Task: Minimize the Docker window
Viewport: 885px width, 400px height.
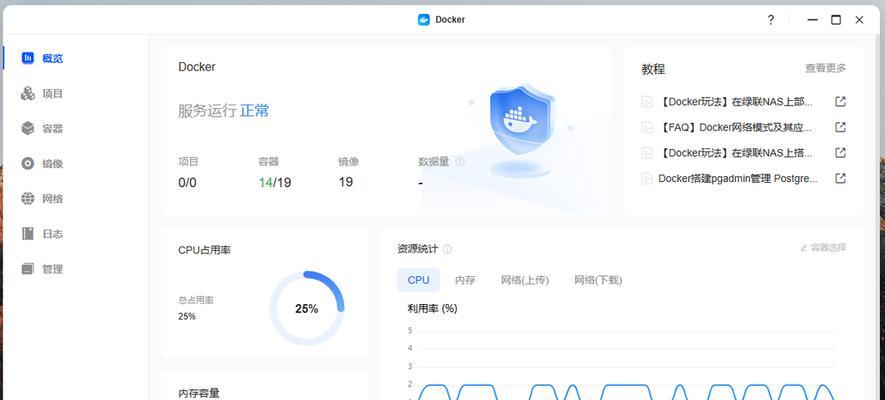Action: [x=813, y=20]
